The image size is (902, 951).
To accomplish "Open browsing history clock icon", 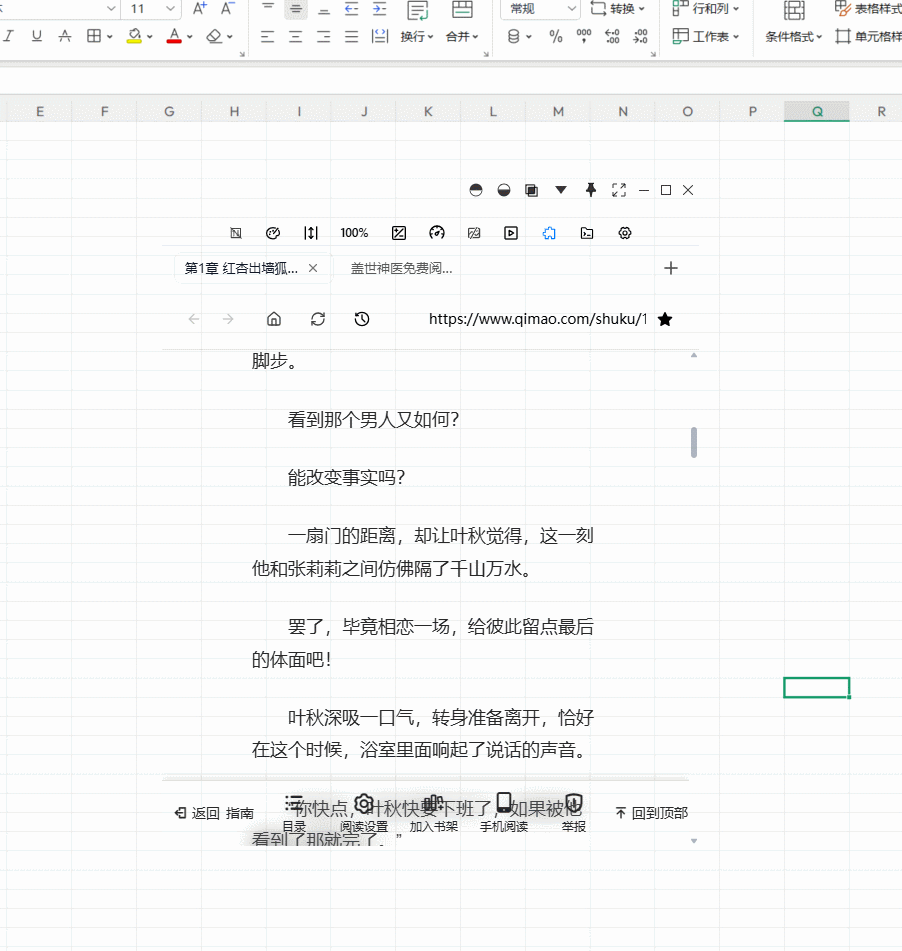I will (362, 319).
